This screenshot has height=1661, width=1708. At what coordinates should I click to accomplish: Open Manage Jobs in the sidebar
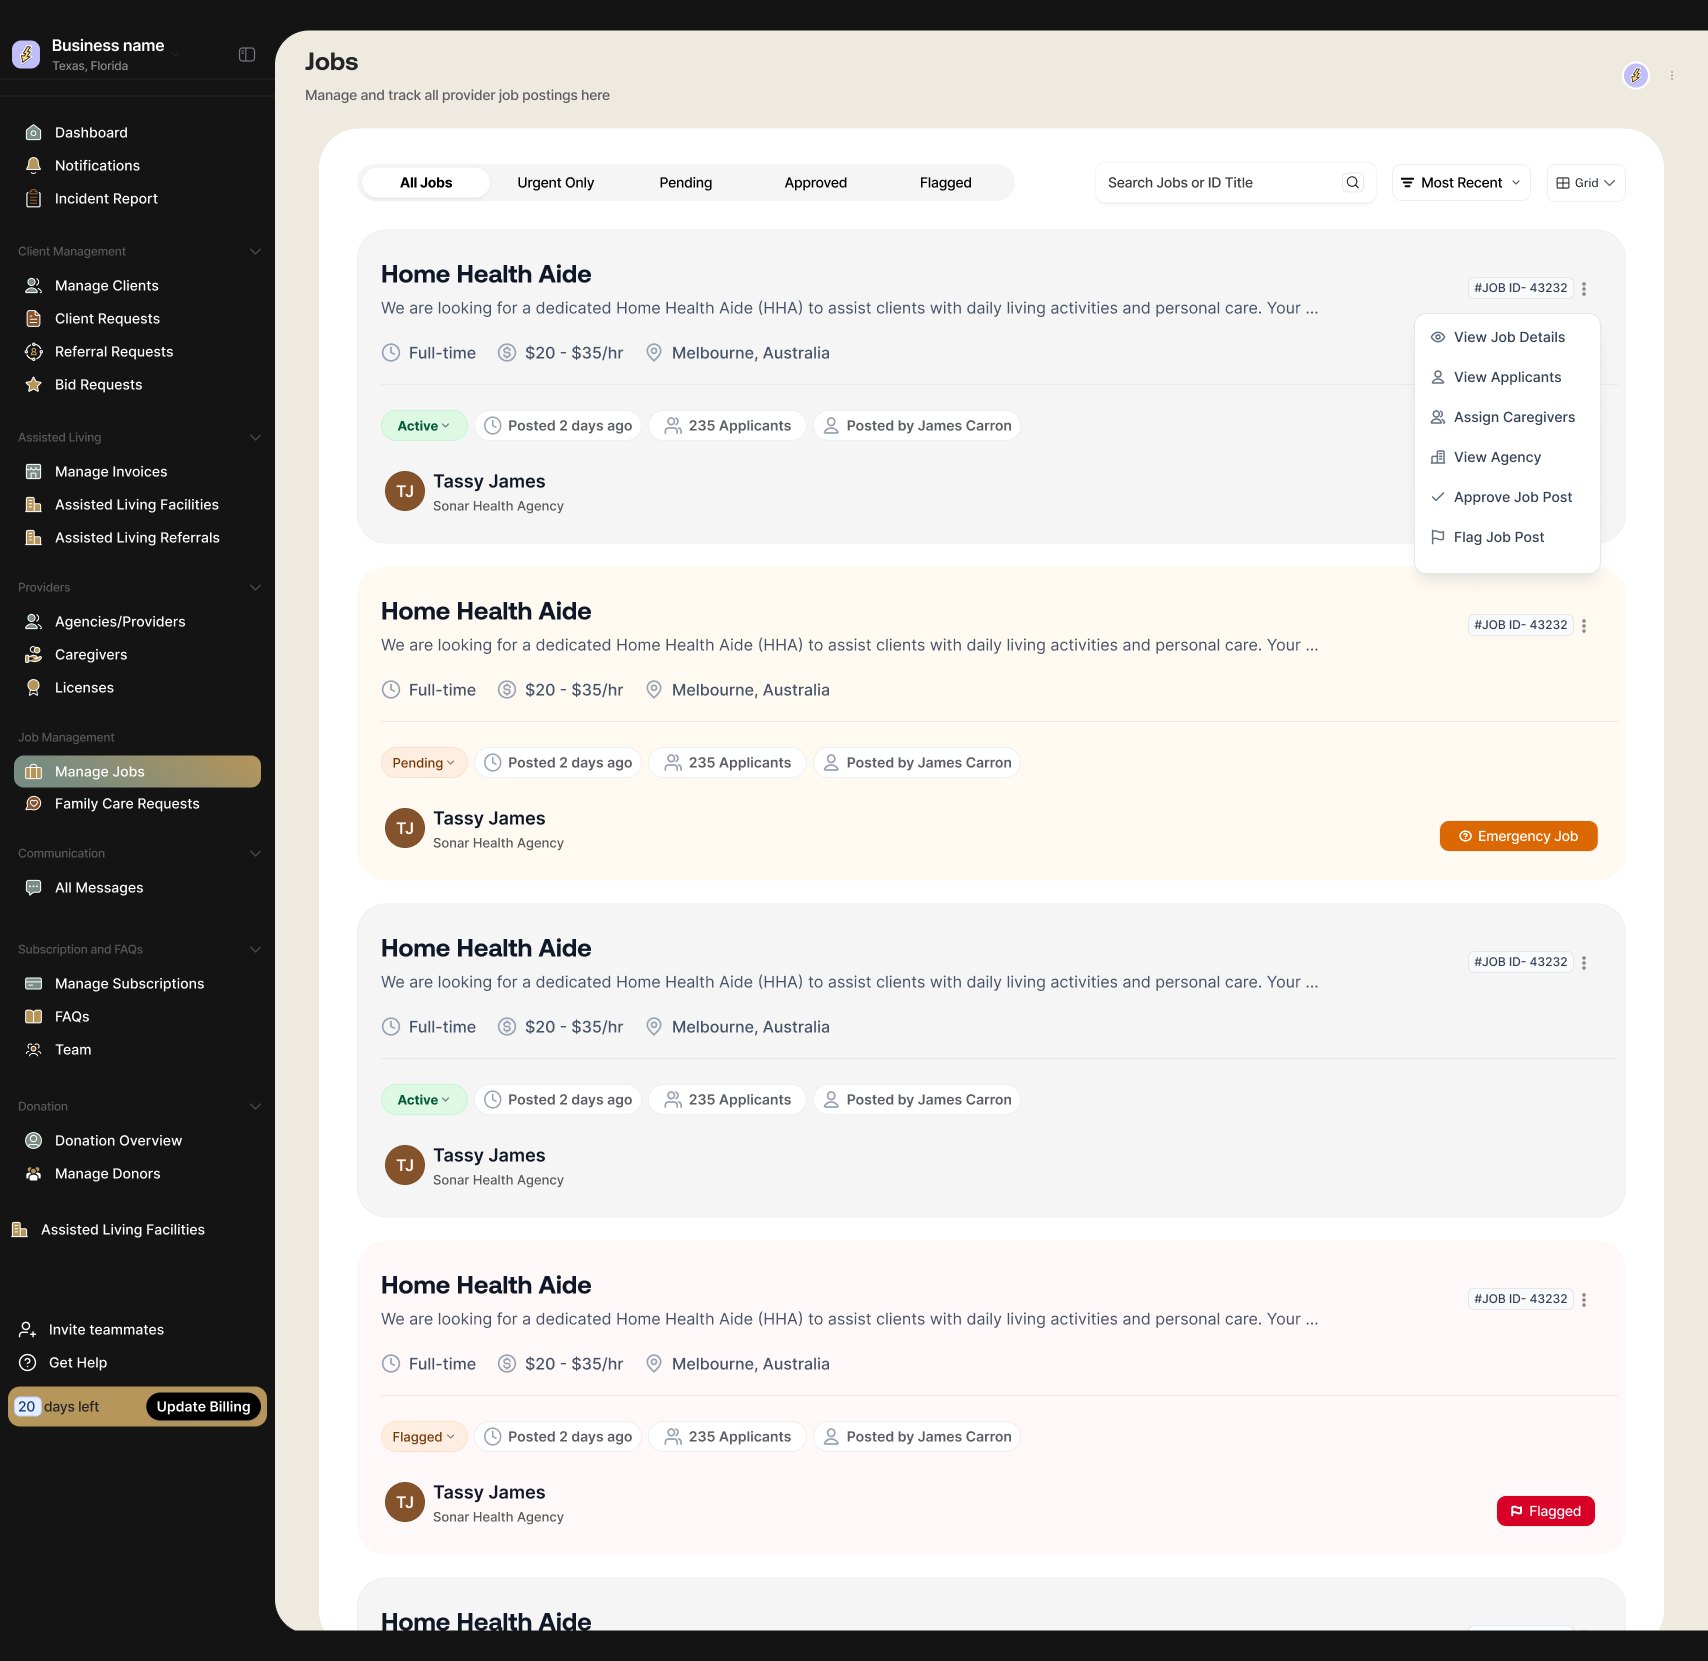(x=138, y=772)
